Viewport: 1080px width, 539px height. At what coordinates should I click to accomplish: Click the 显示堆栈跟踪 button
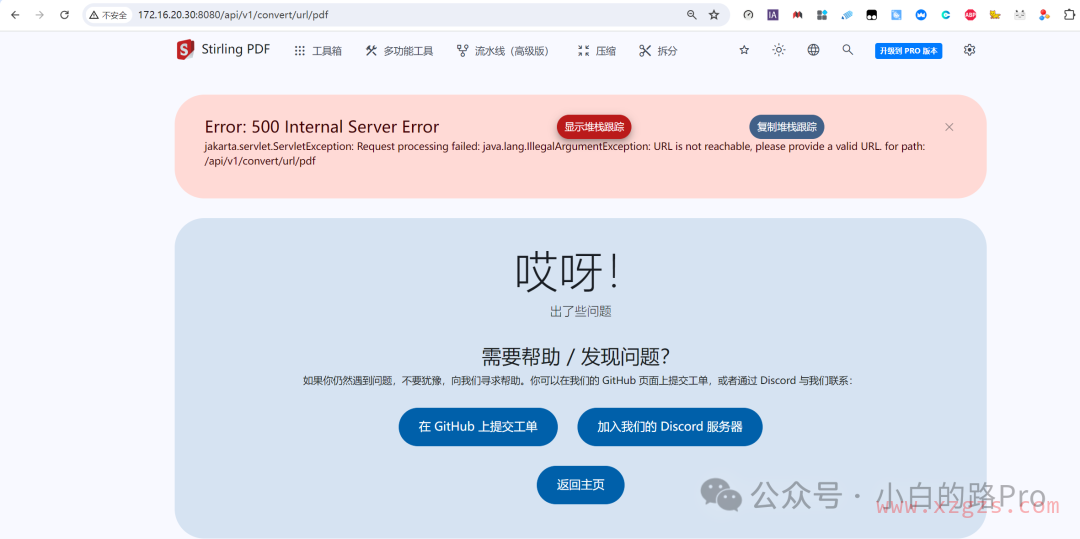coord(594,127)
